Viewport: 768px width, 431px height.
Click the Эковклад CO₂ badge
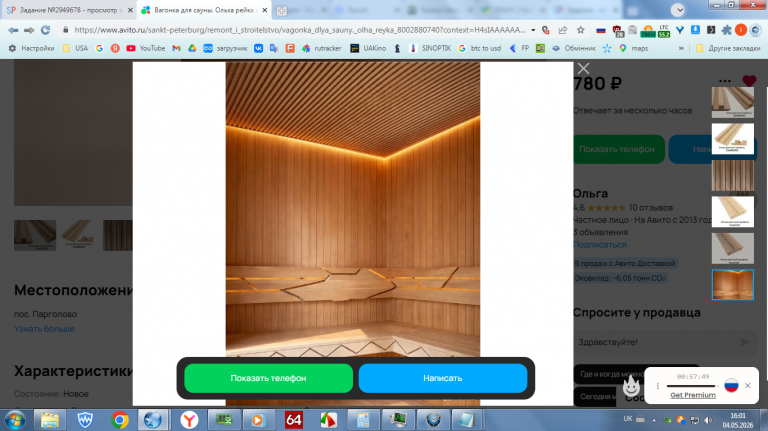(x=620, y=278)
